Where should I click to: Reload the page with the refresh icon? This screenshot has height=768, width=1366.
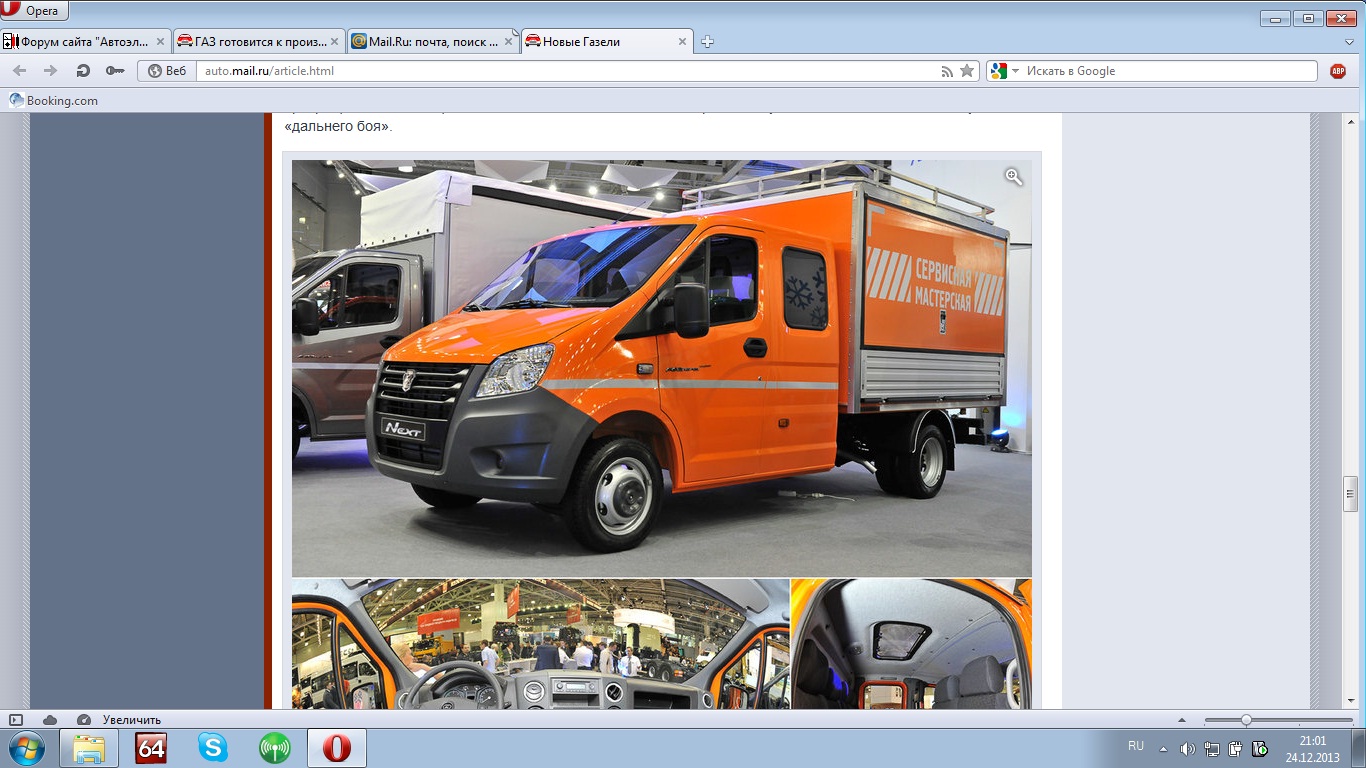coord(83,71)
